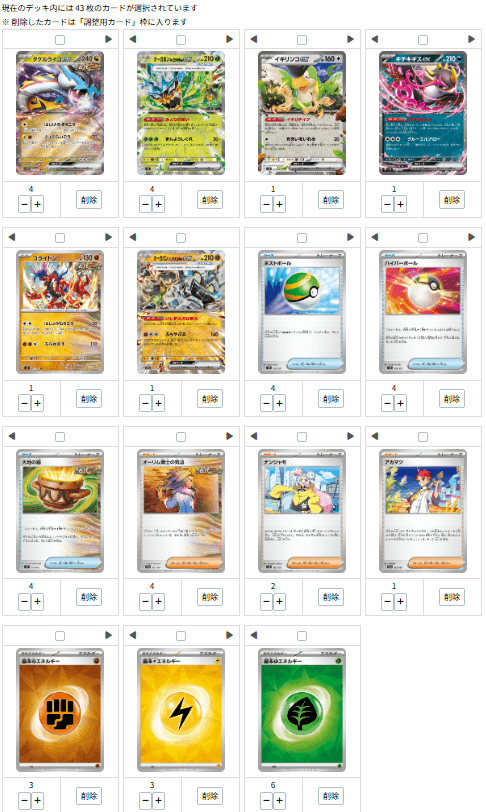Move Nest Ball card right with arrow

350,237
